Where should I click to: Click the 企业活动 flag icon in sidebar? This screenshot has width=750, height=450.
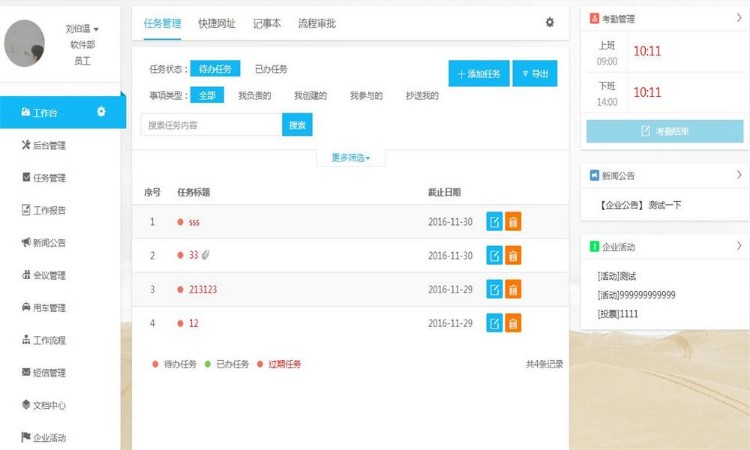(26, 437)
